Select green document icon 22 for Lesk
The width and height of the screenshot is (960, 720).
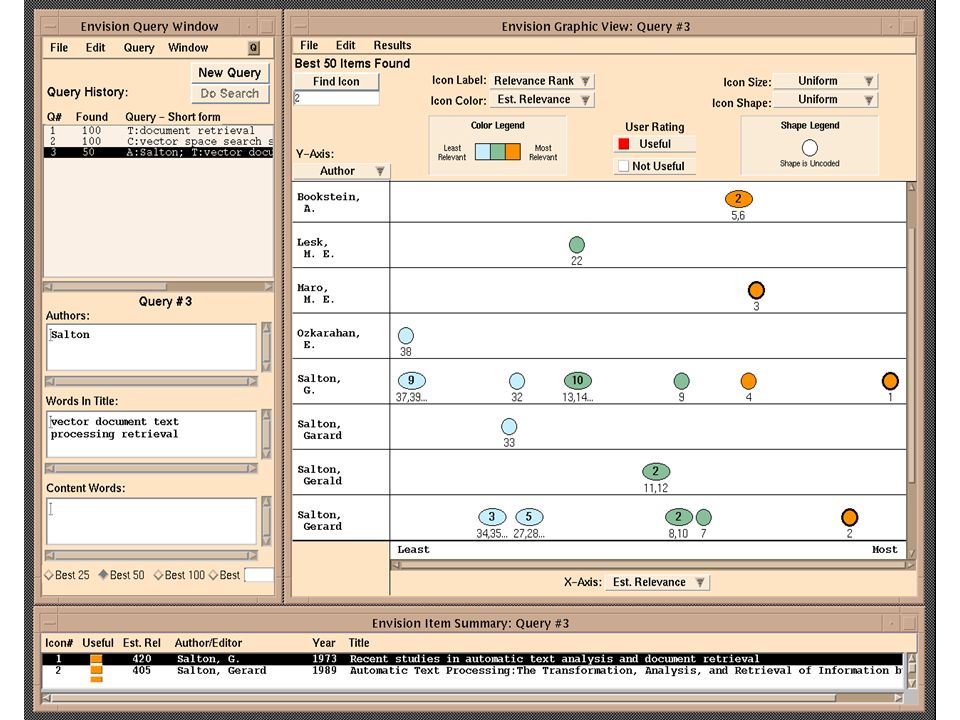pos(577,245)
